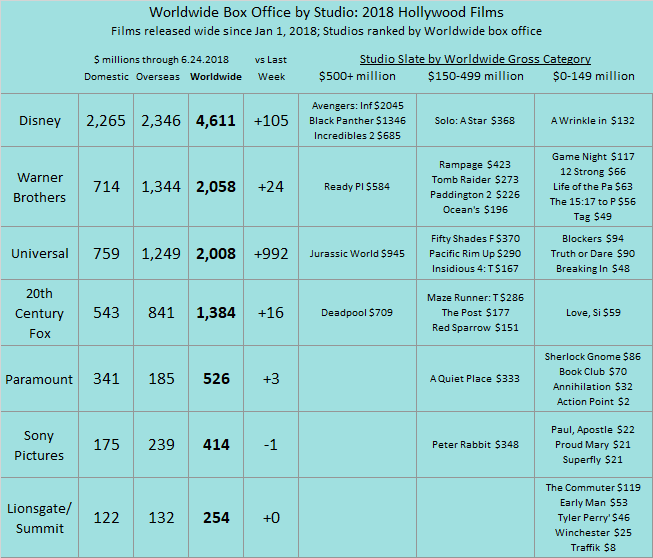
Task: Click the Warner Brothers studio cell
Action: point(40,187)
